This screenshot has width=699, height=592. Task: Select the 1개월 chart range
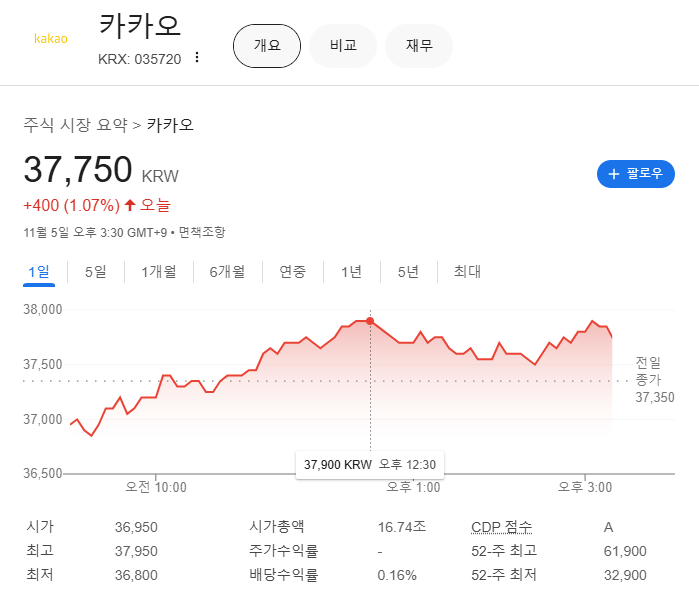coord(159,271)
